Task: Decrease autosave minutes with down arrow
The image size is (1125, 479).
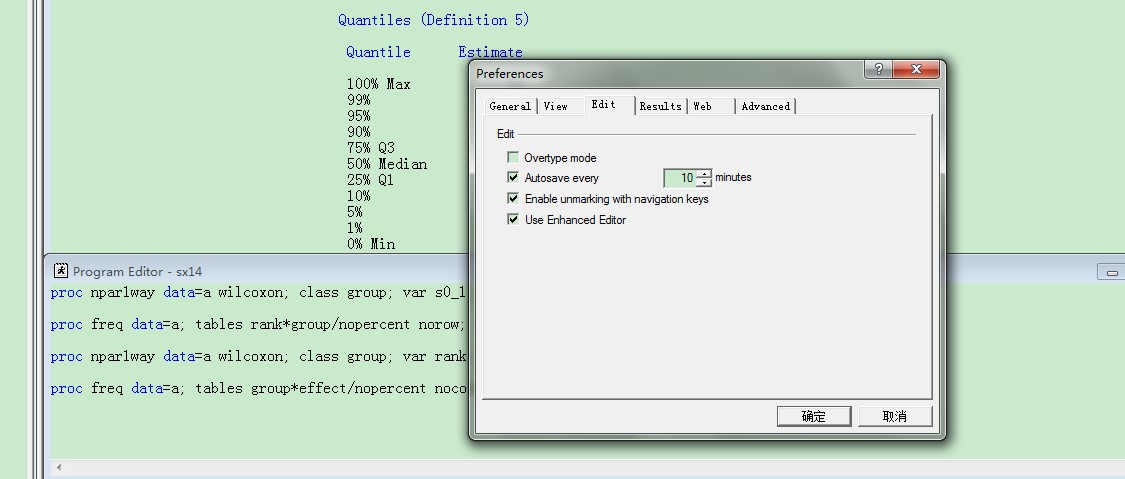Action: (704, 183)
